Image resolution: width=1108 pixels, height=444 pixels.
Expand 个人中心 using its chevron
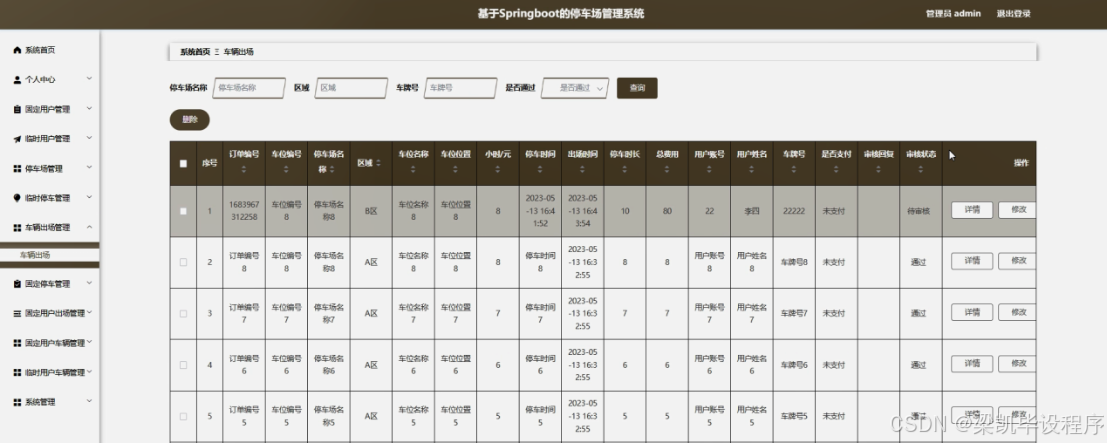[89, 79]
